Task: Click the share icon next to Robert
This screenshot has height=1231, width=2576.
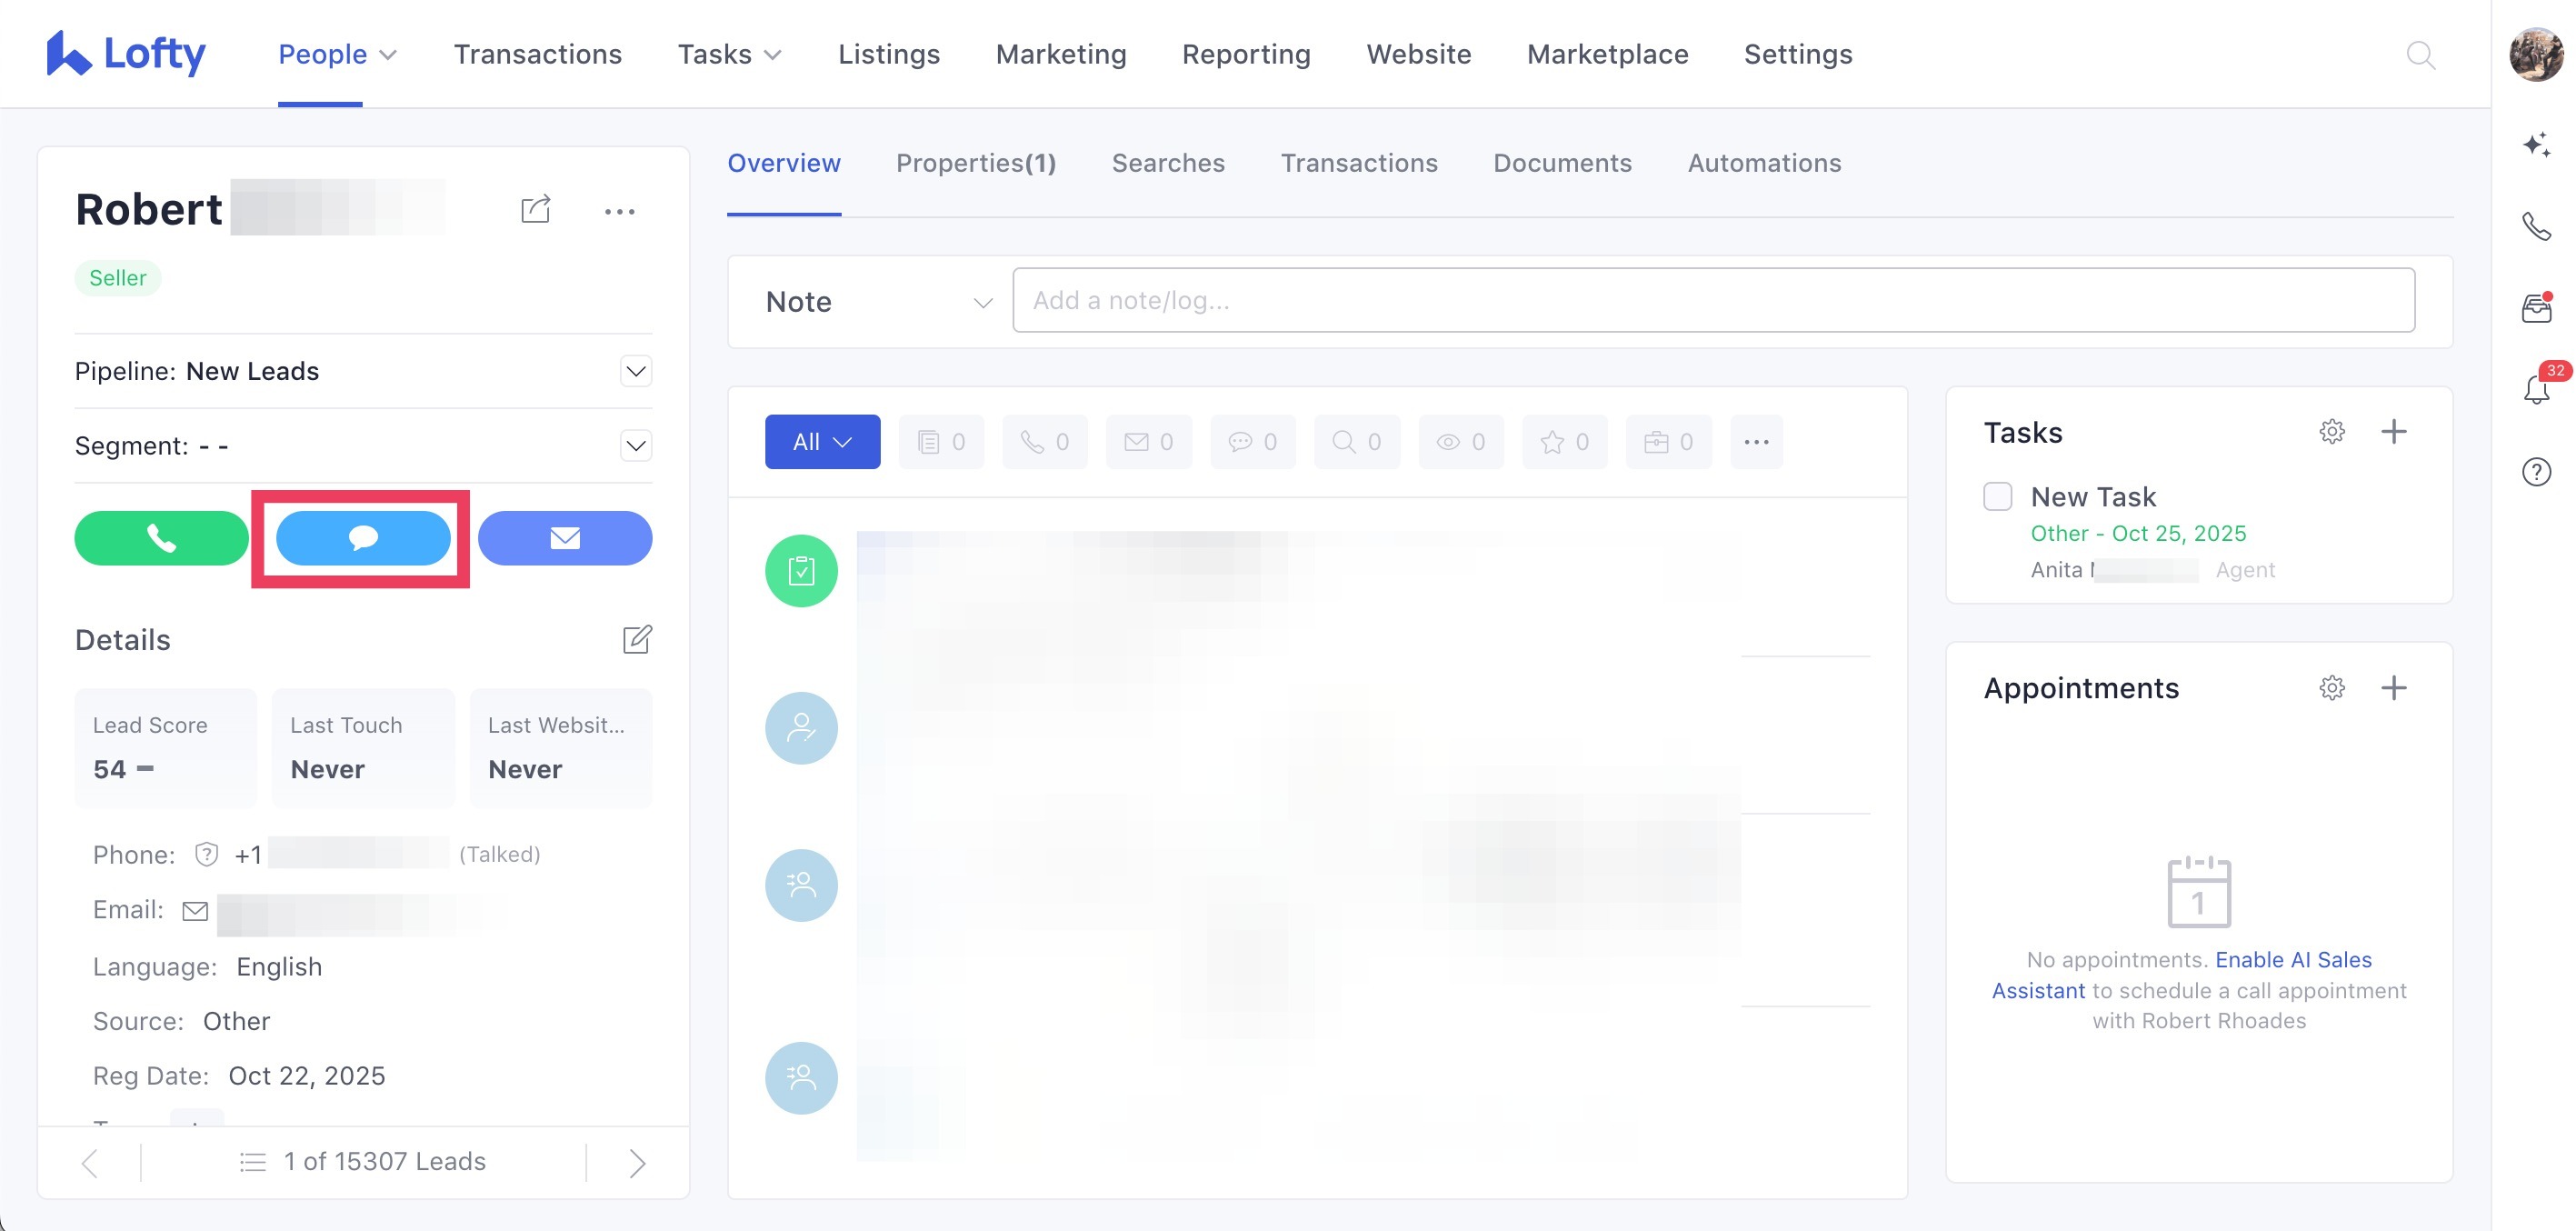Action: (x=535, y=210)
